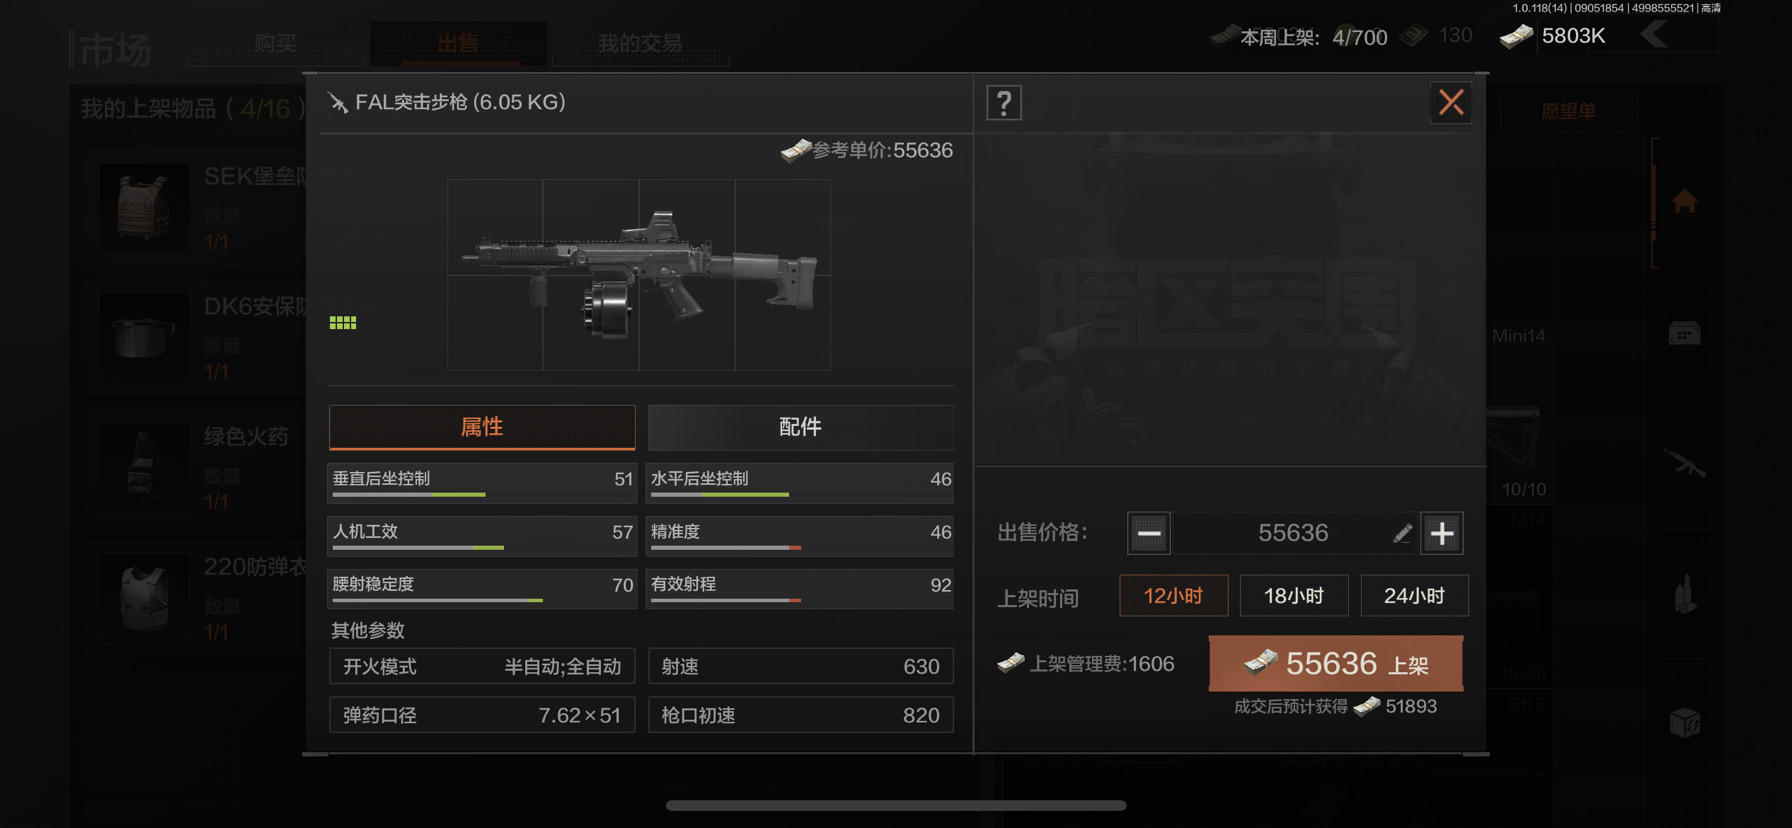Open the 购买 market tab
Screen dimensions: 1792x828
point(275,43)
